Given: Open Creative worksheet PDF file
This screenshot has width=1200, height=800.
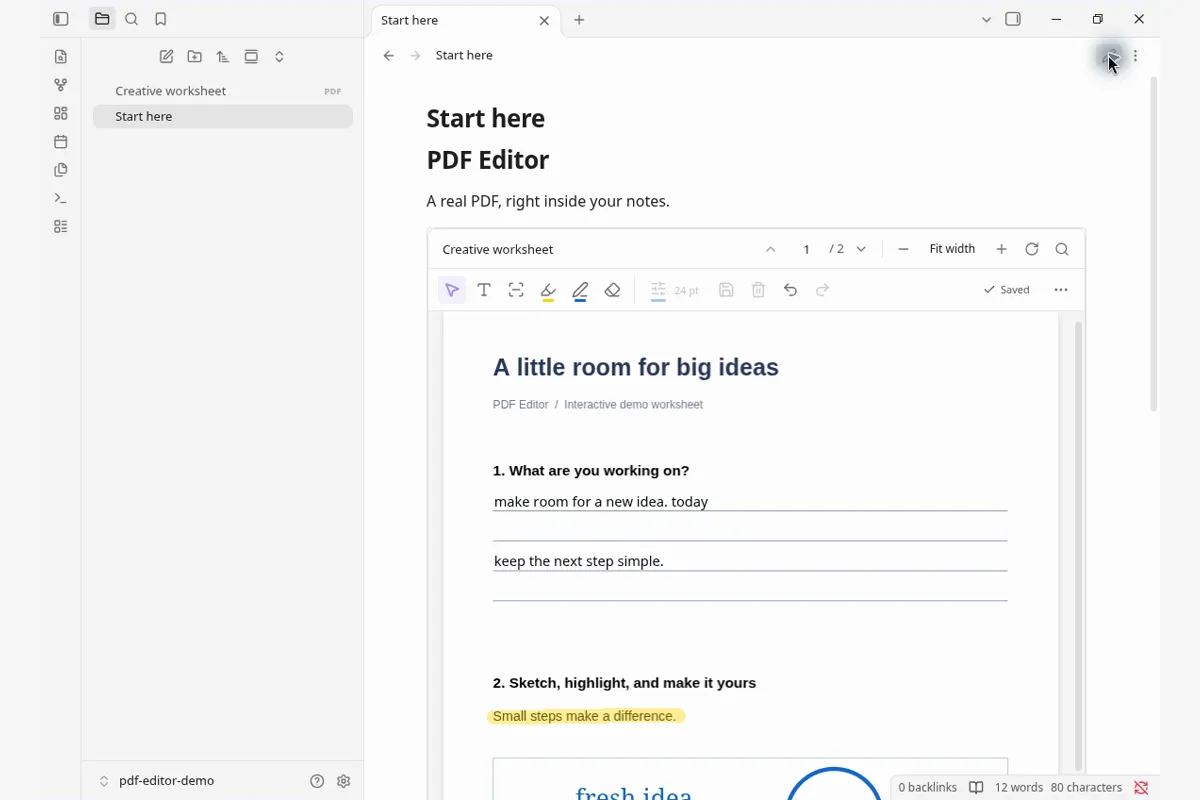Looking at the screenshot, I should pos(222,91).
